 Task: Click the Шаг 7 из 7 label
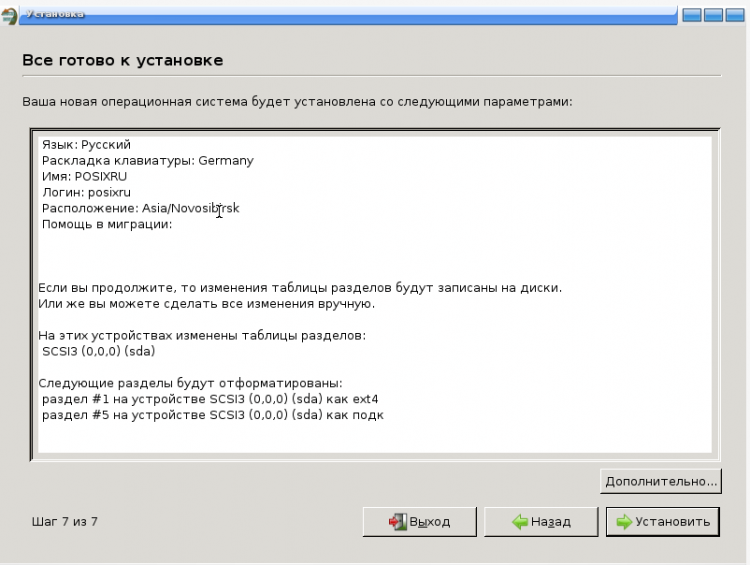point(65,521)
